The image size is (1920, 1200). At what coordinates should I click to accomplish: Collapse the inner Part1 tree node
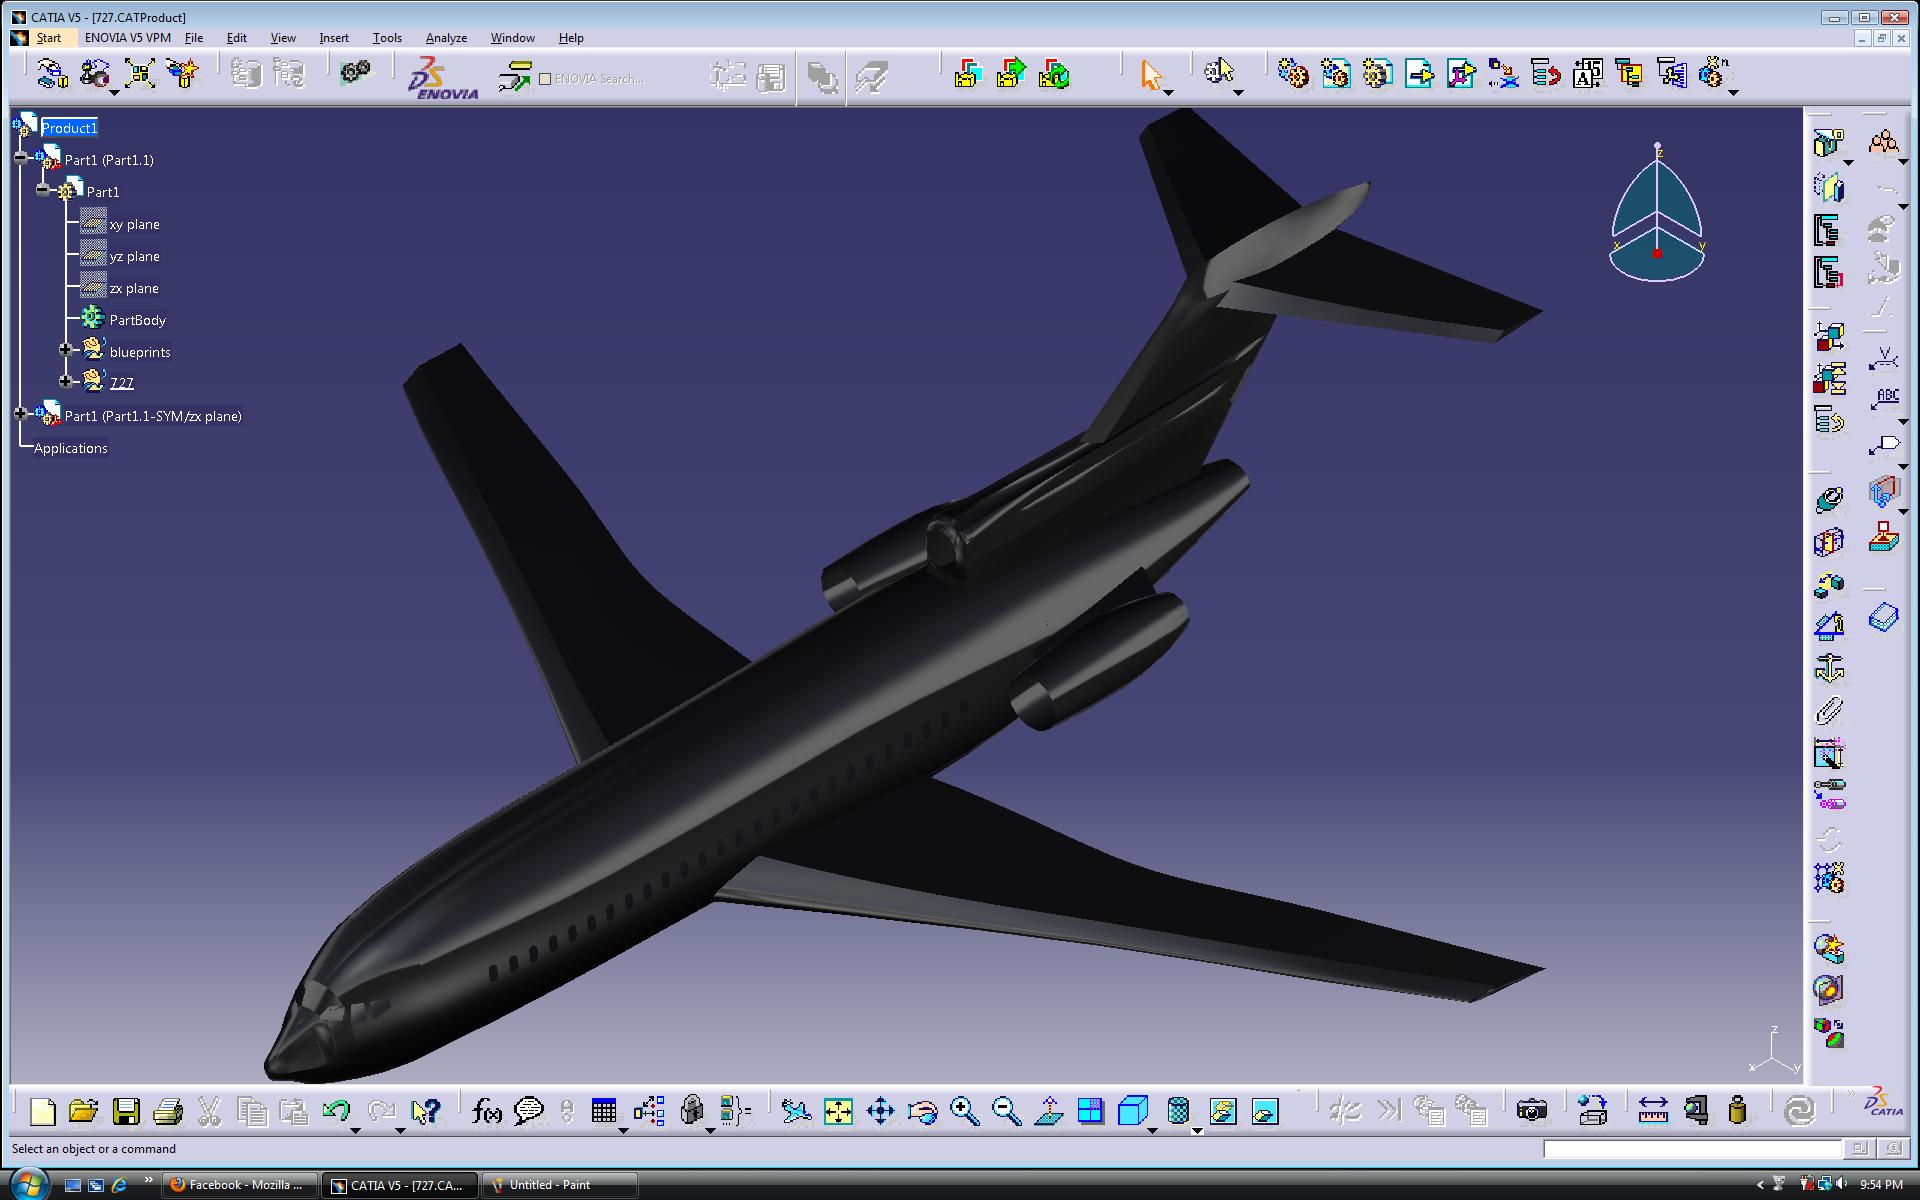[x=42, y=190]
